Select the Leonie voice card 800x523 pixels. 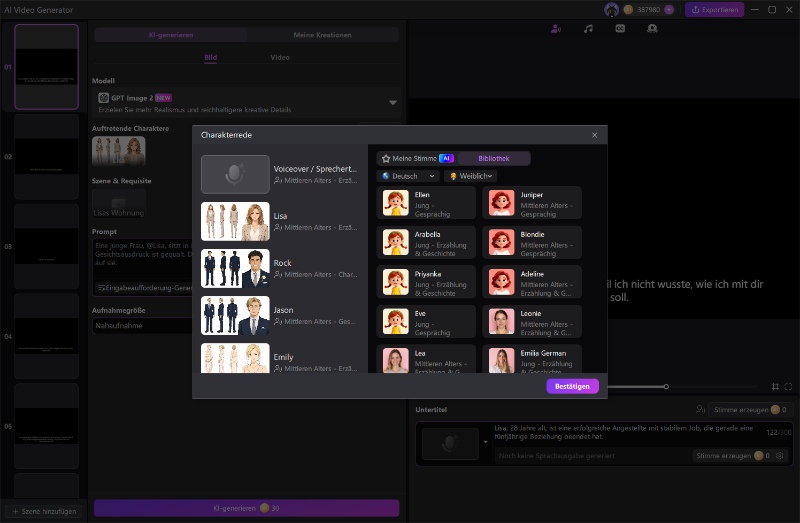[x=532, y=322]
